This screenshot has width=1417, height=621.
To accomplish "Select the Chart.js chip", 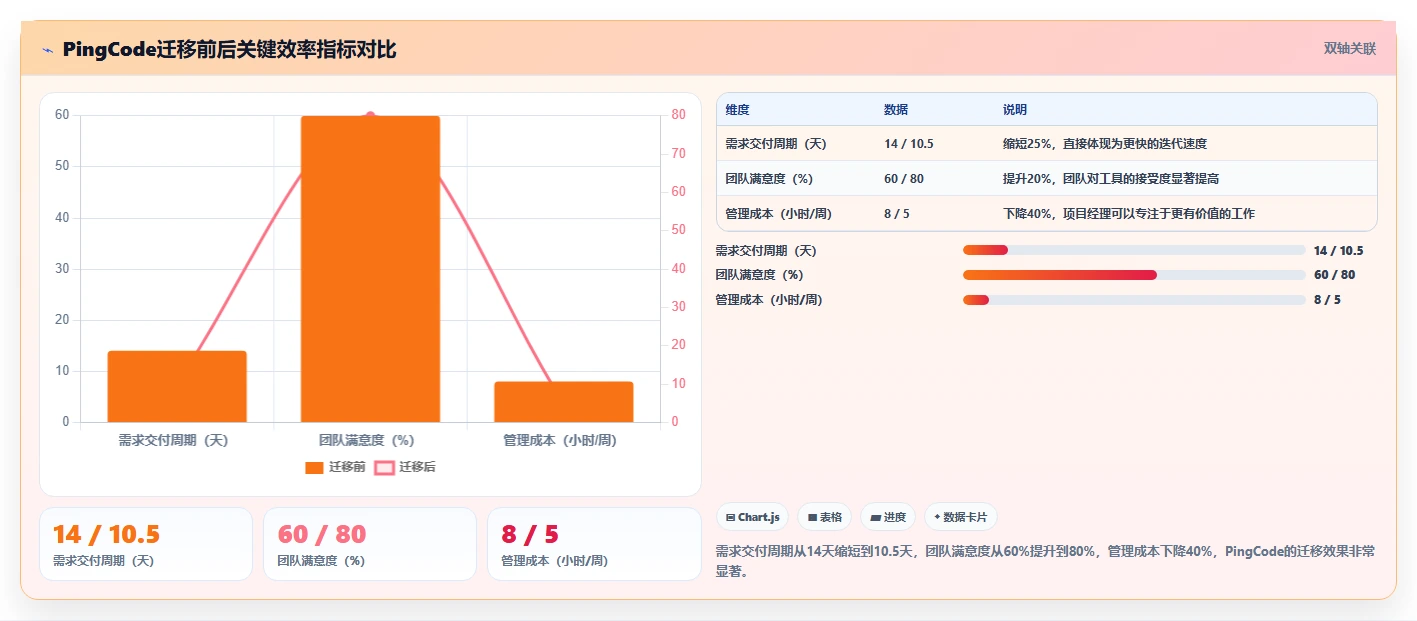I will 752,517.
